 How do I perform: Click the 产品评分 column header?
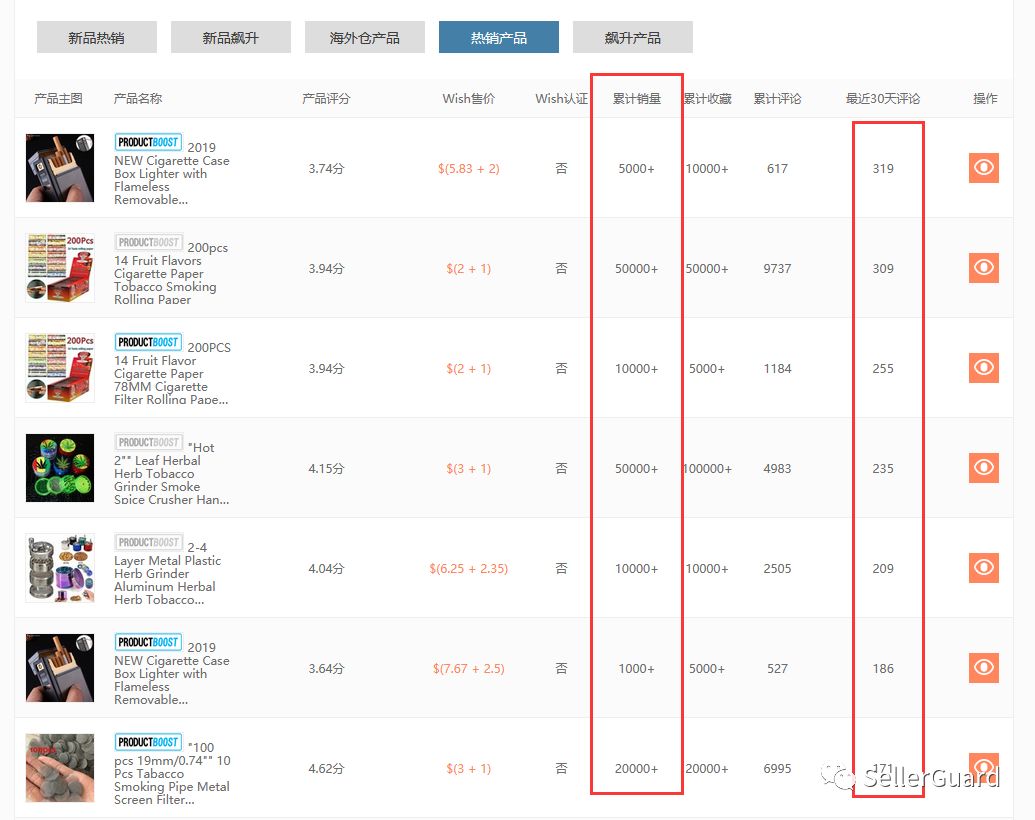[x=326, y=98]
